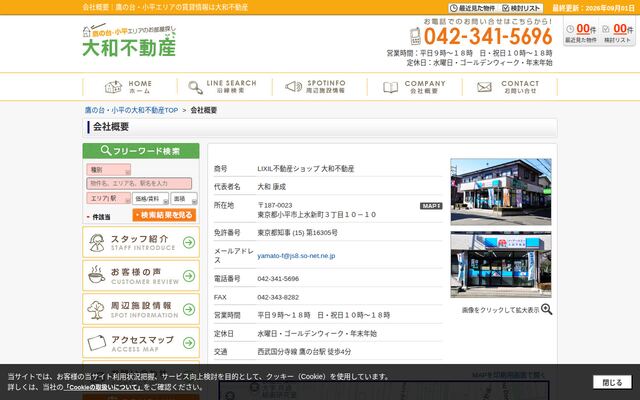Screen dimensions: 640x400
Task: Click arrow icon on スタッフ紹介 banner
Action: [x=189, y=242]
